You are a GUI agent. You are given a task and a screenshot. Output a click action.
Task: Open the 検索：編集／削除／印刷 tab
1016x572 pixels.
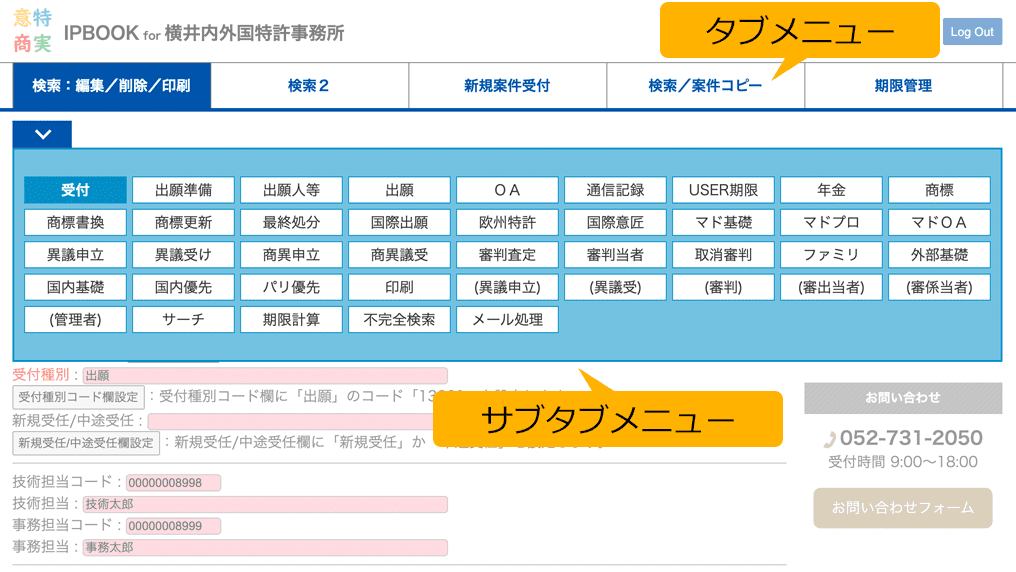pos(111,86)
